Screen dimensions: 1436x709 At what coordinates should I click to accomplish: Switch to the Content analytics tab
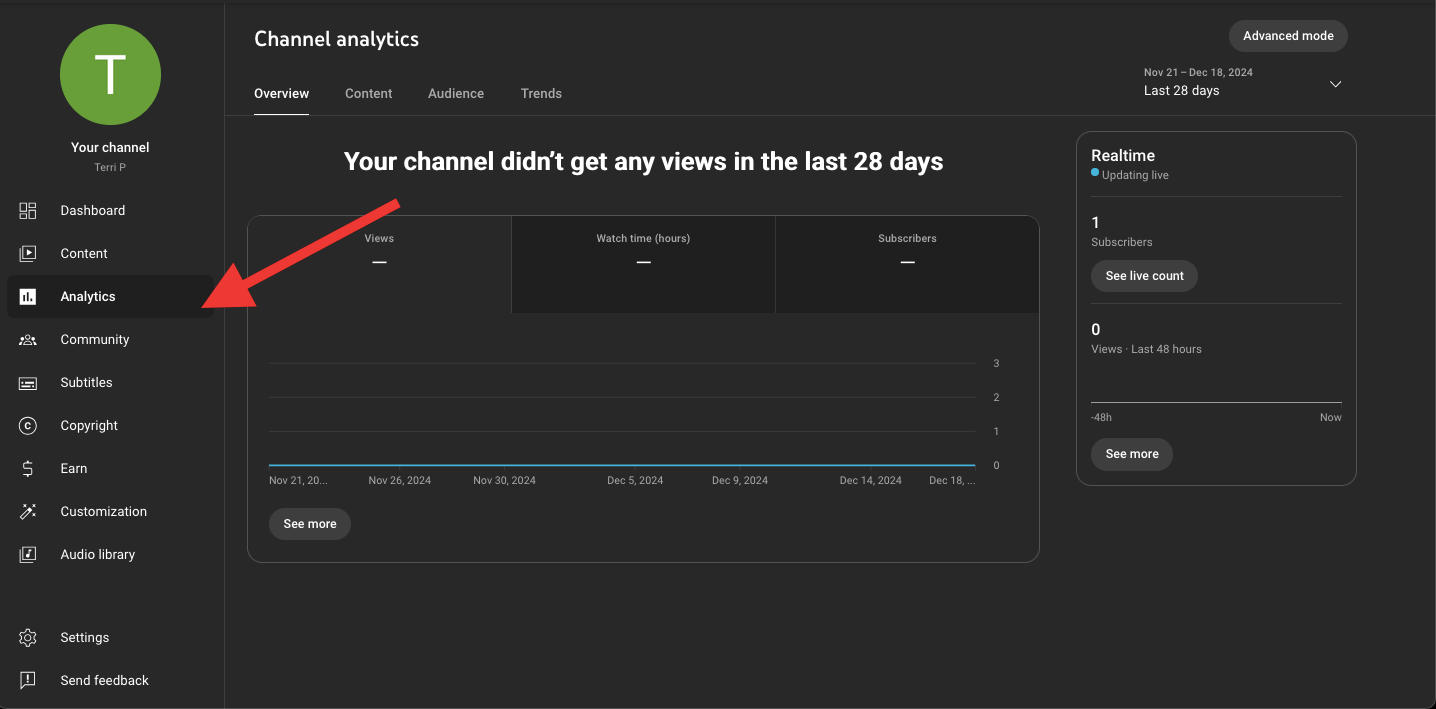[x=368, y=93]
